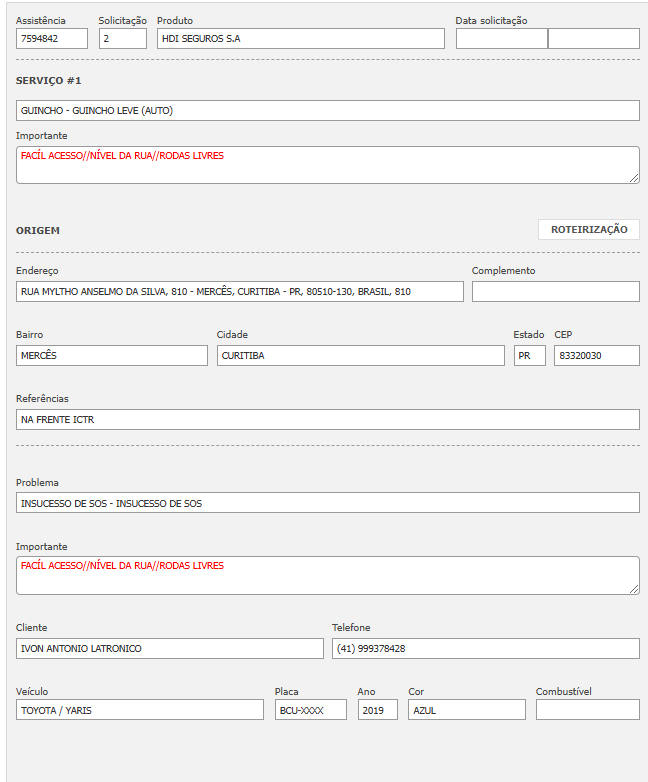Click the Produto field with HDI SEGUROS
The image size is (648, 782).
(x=300, y=39)
